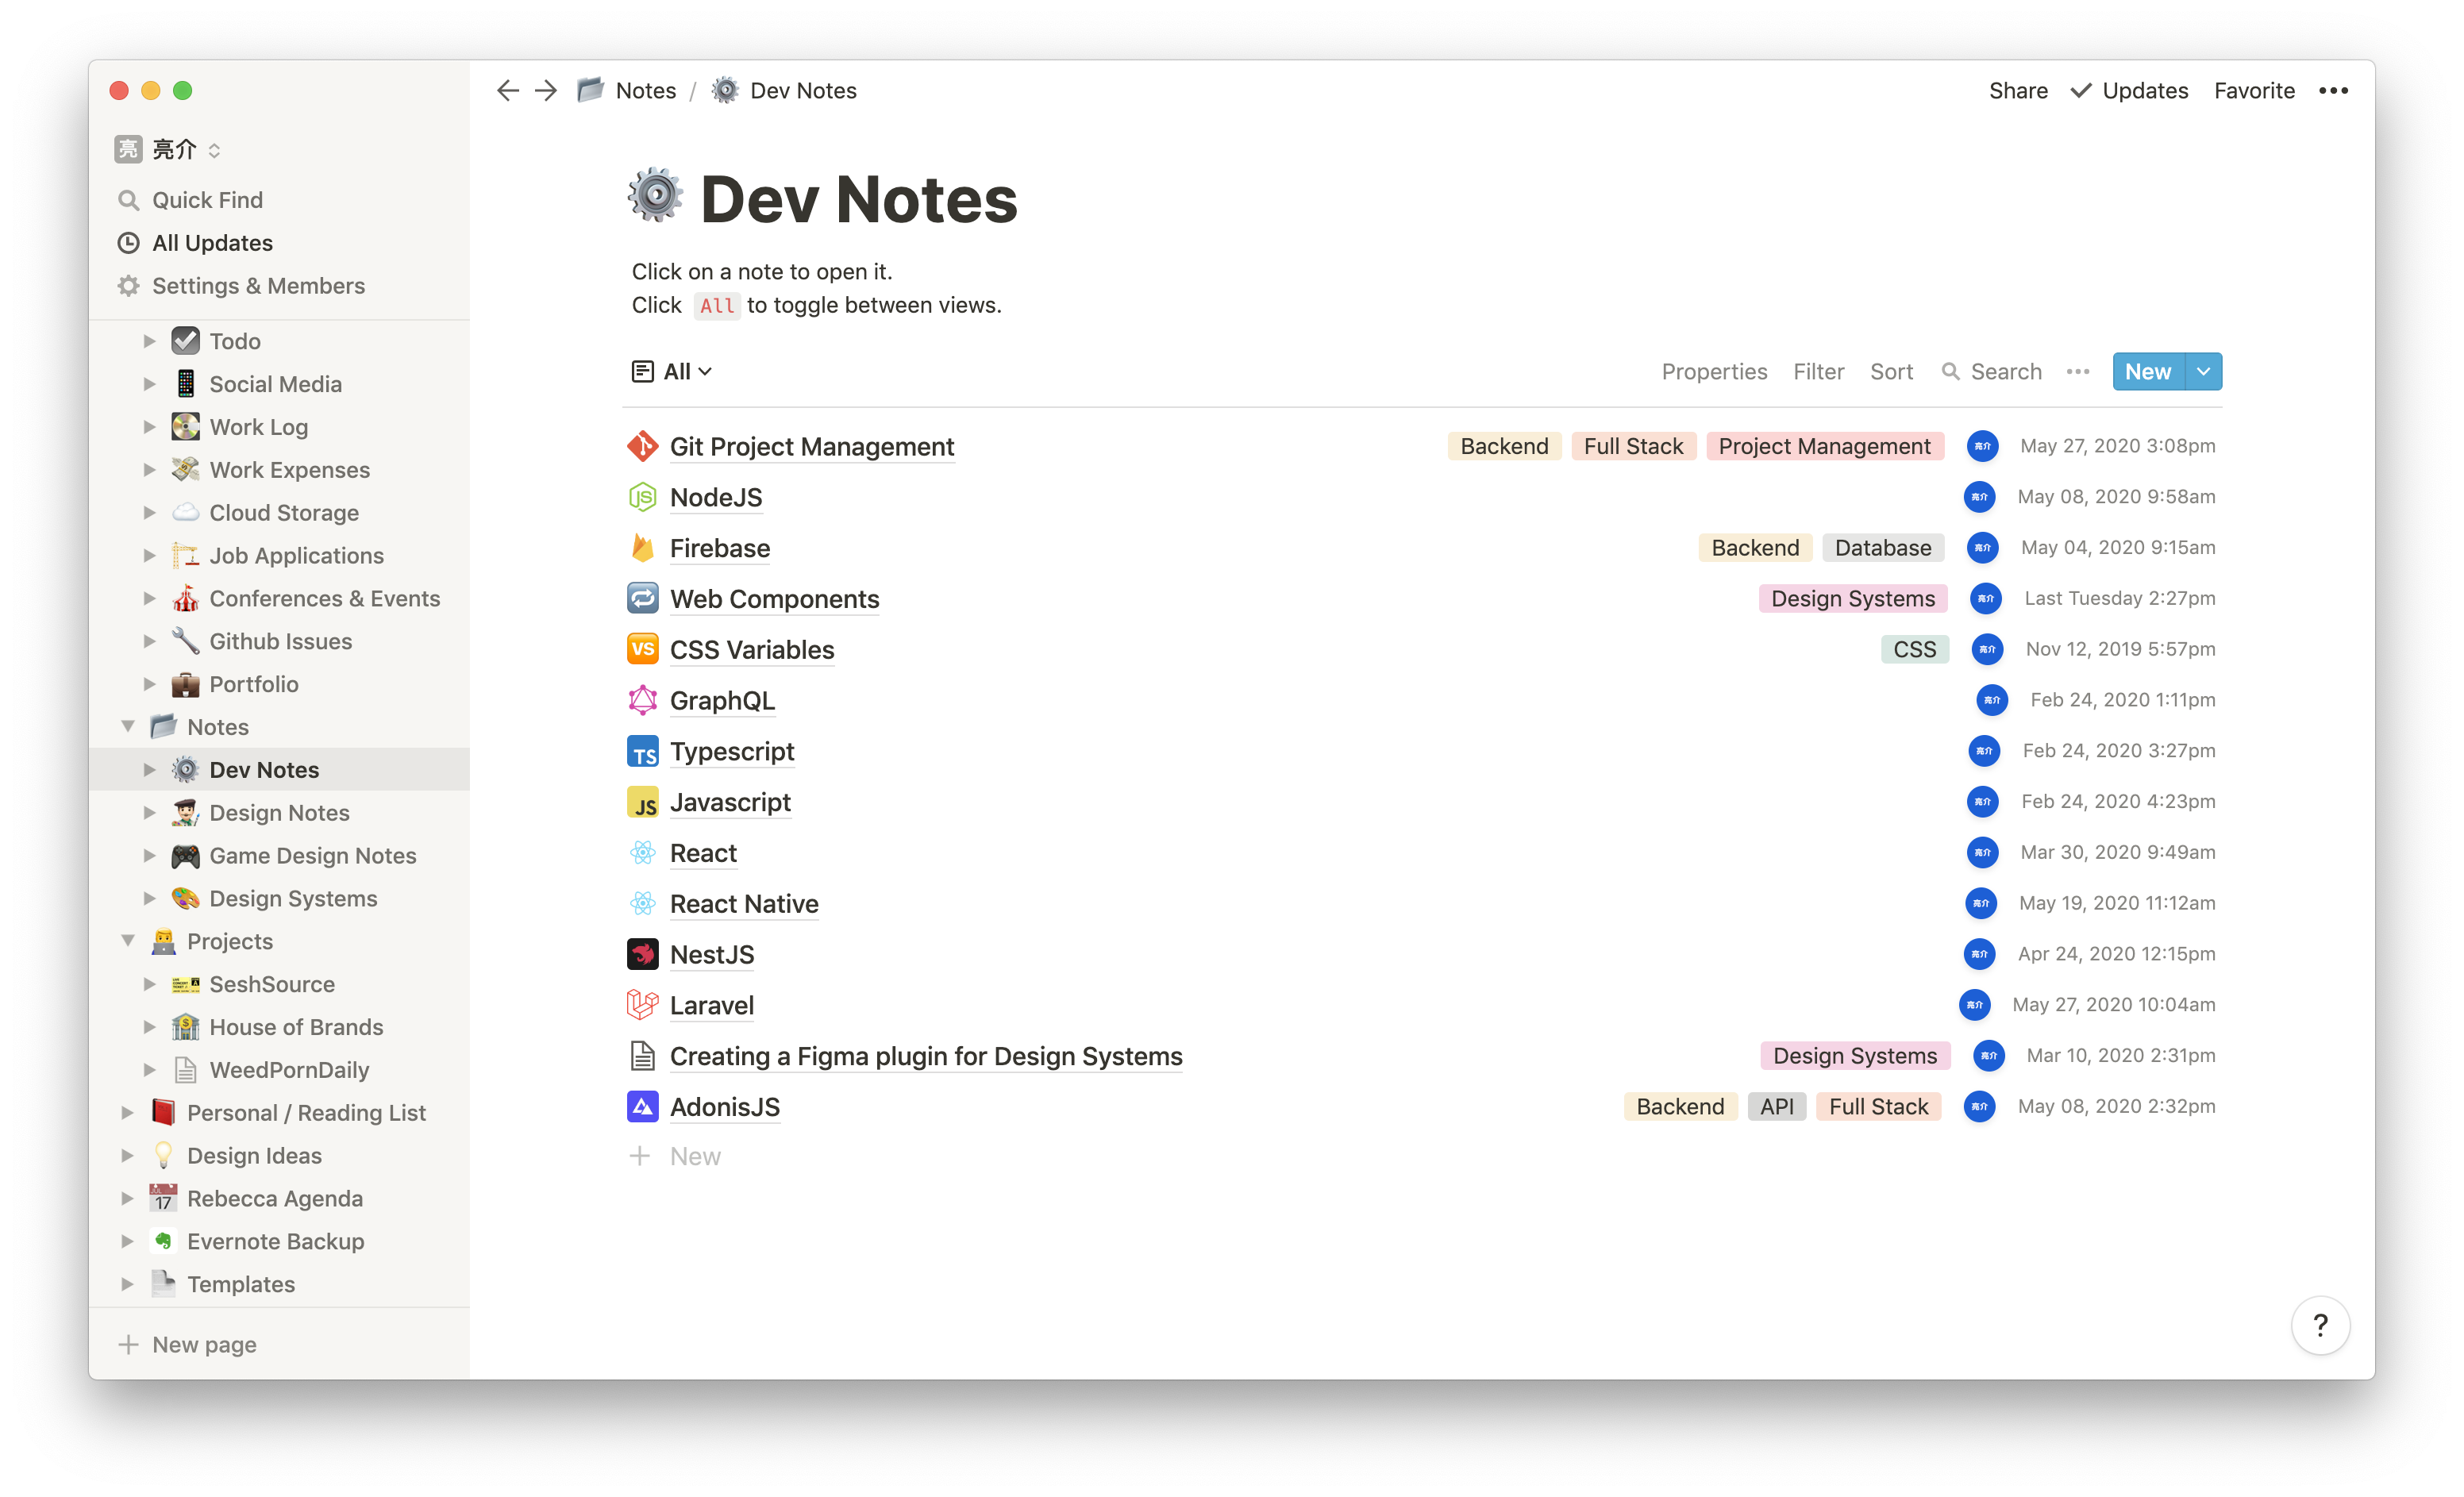Collapse the Notes section in the sidebar

pyautogui.click(x=128, y=726)
